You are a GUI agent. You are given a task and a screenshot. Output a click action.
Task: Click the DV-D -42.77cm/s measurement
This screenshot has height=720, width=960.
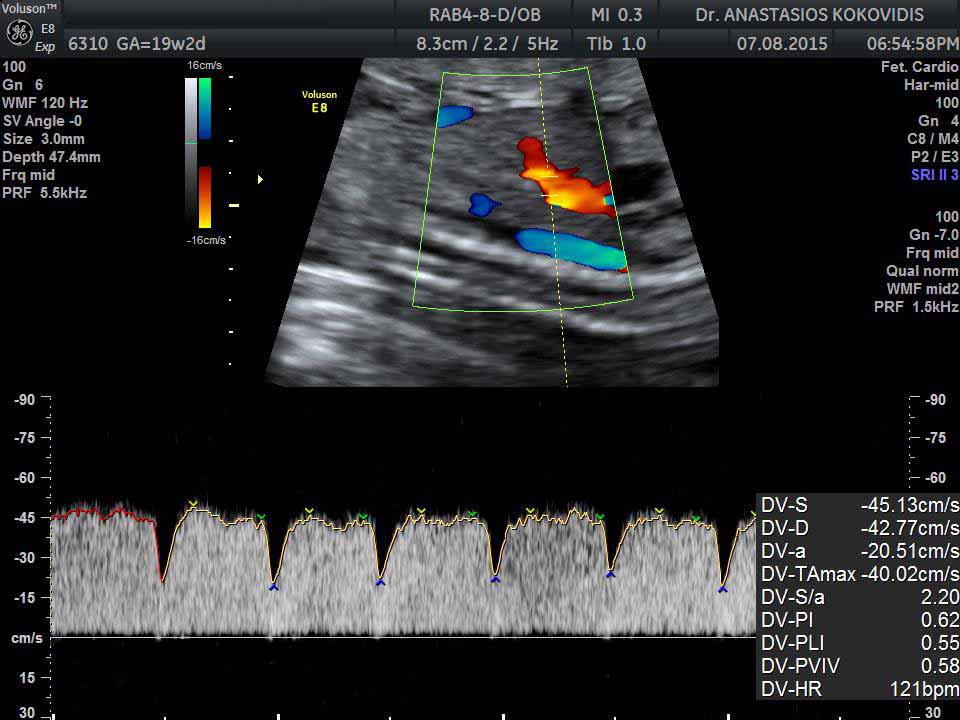click(860, 528)
